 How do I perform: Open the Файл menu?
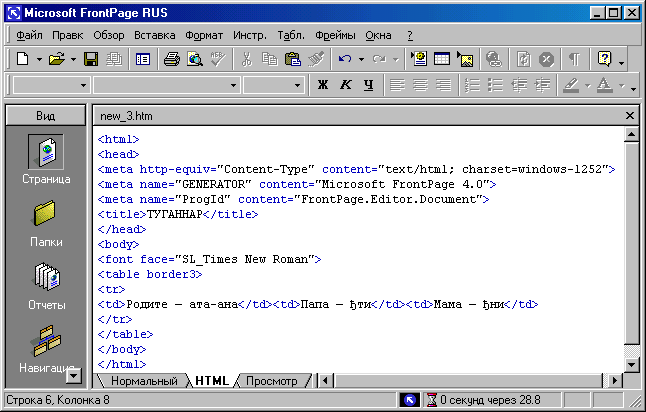tap(29, 36)
